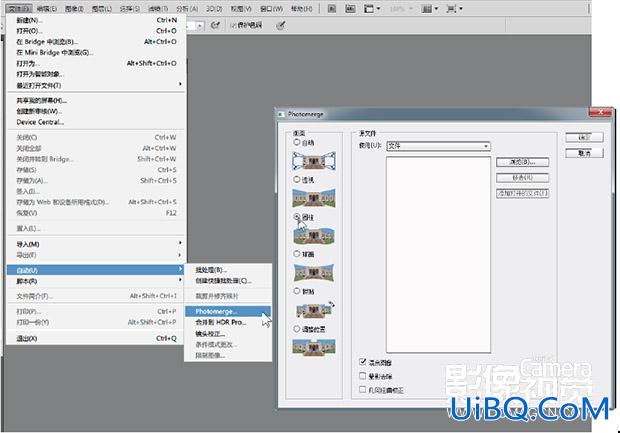Open the Arrange Documents dropdown
This screenshot has width=620, height=433.
point(430,9)
